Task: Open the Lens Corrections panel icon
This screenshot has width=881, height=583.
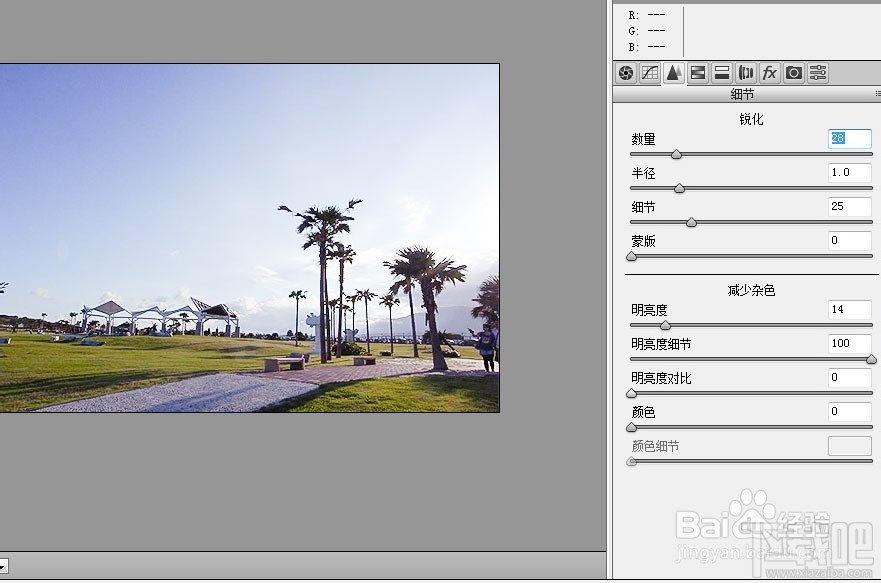Action: click(x=745, y=72)
